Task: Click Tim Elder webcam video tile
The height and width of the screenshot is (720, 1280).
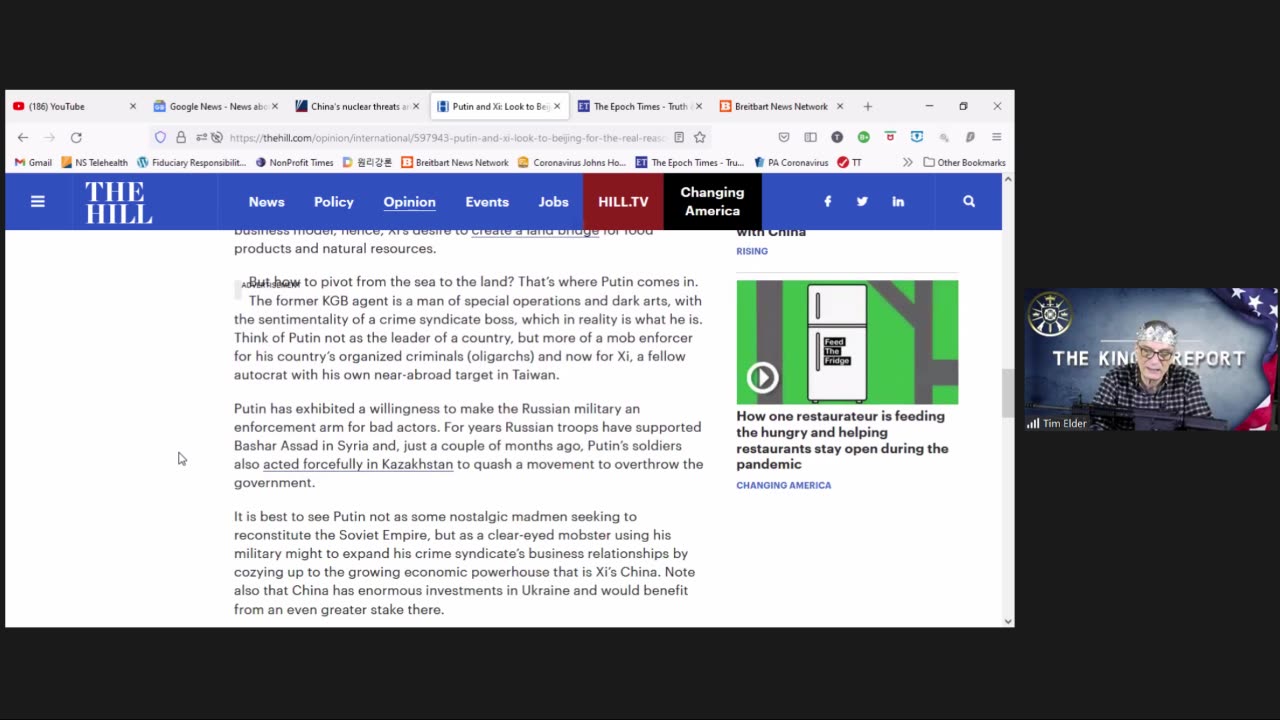Action: (x=1151, y=360)
